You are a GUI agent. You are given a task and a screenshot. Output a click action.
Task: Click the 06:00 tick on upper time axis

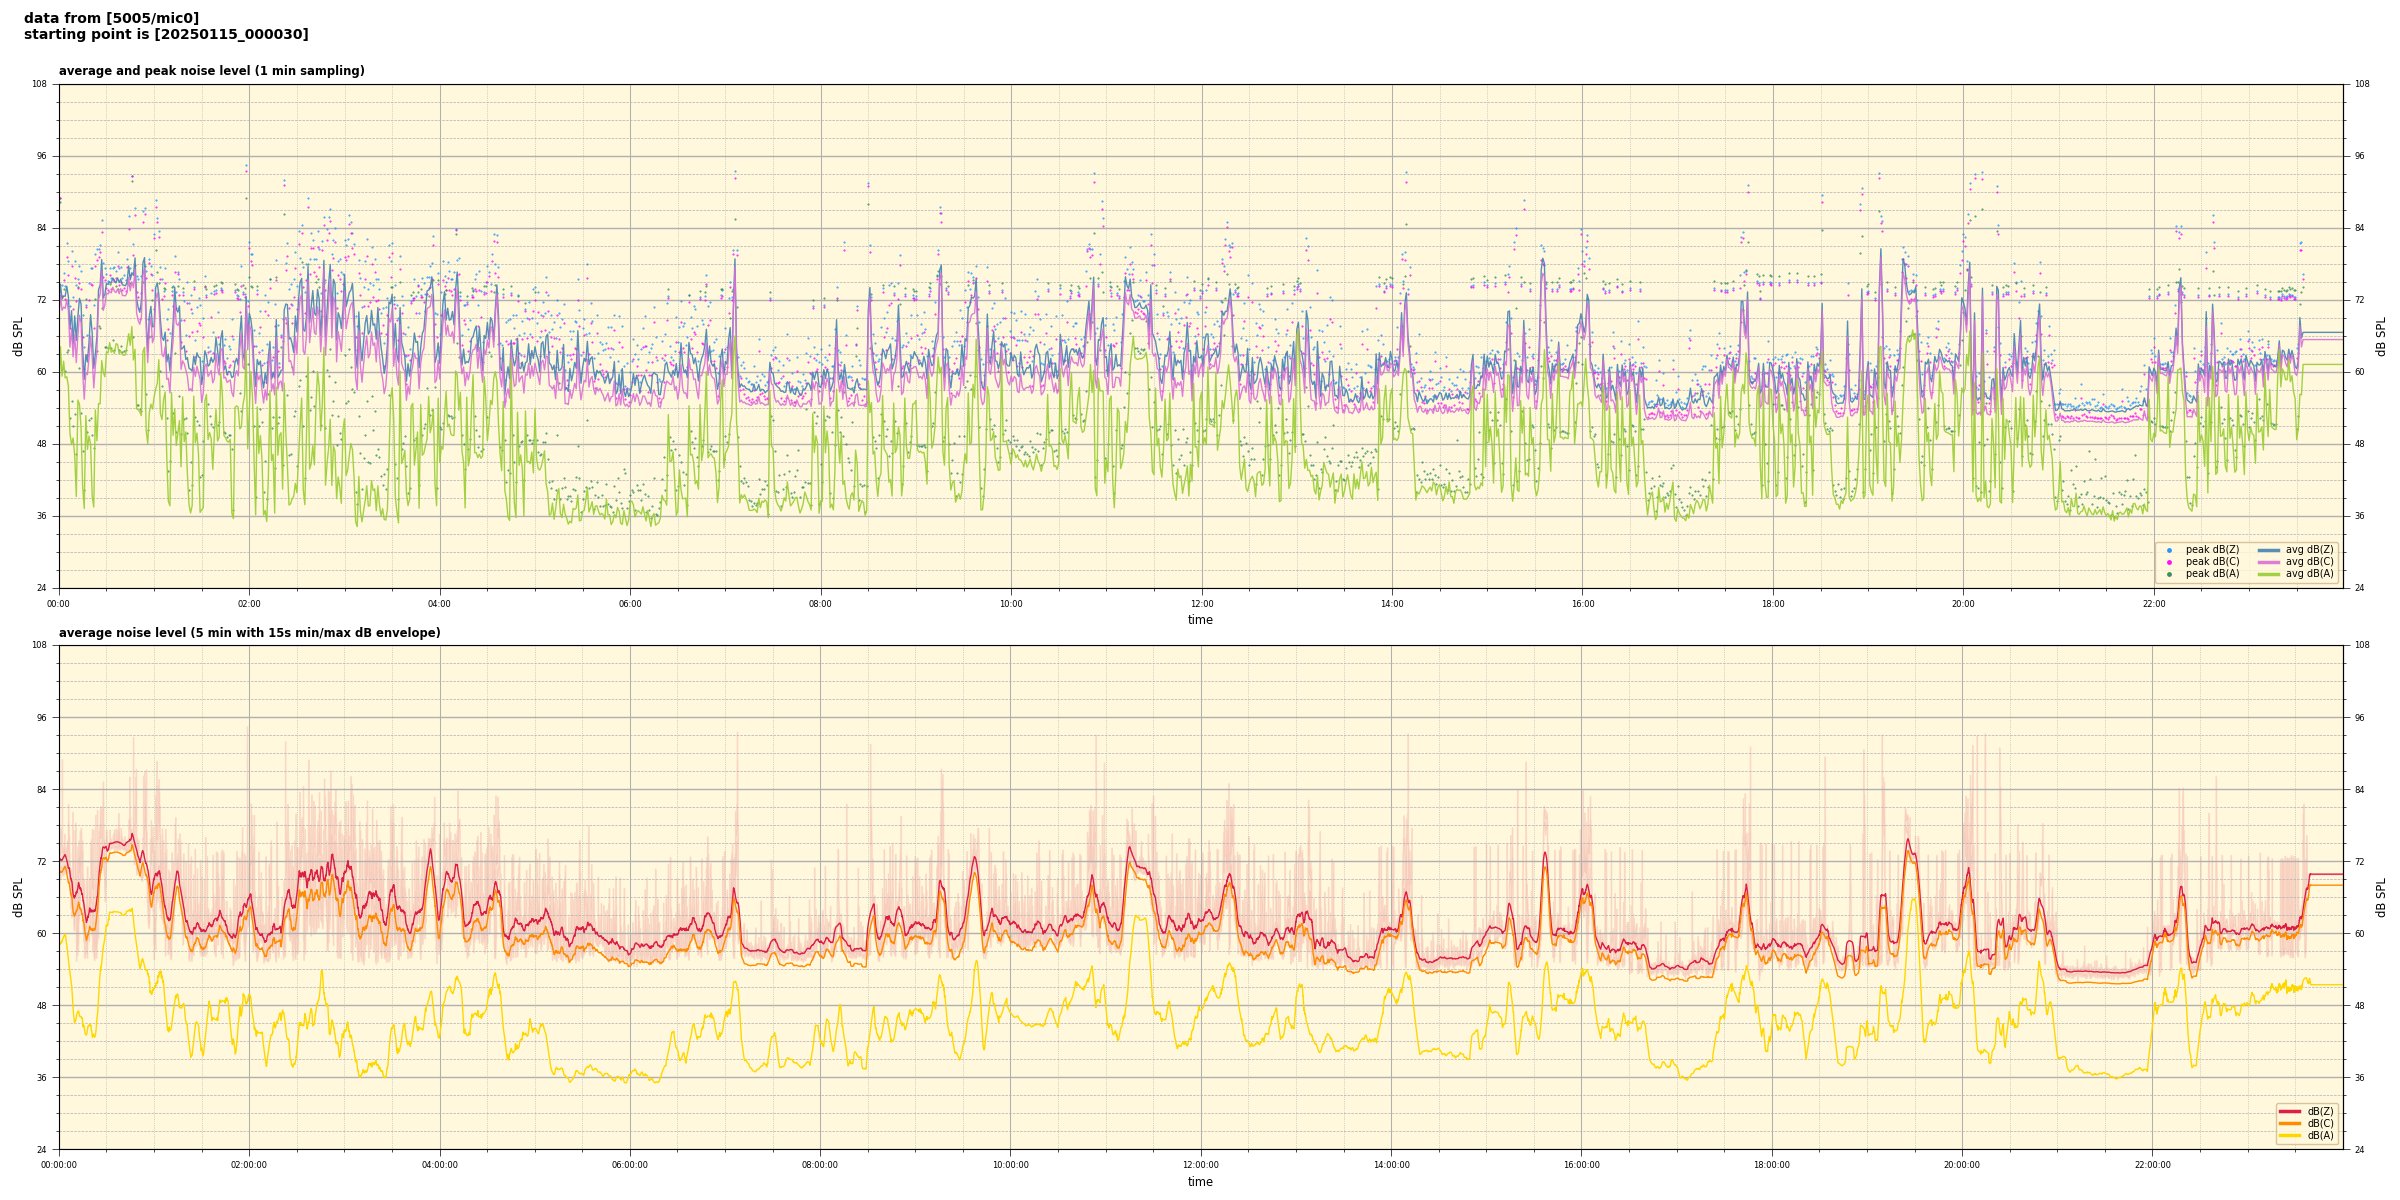click(630, 604)
